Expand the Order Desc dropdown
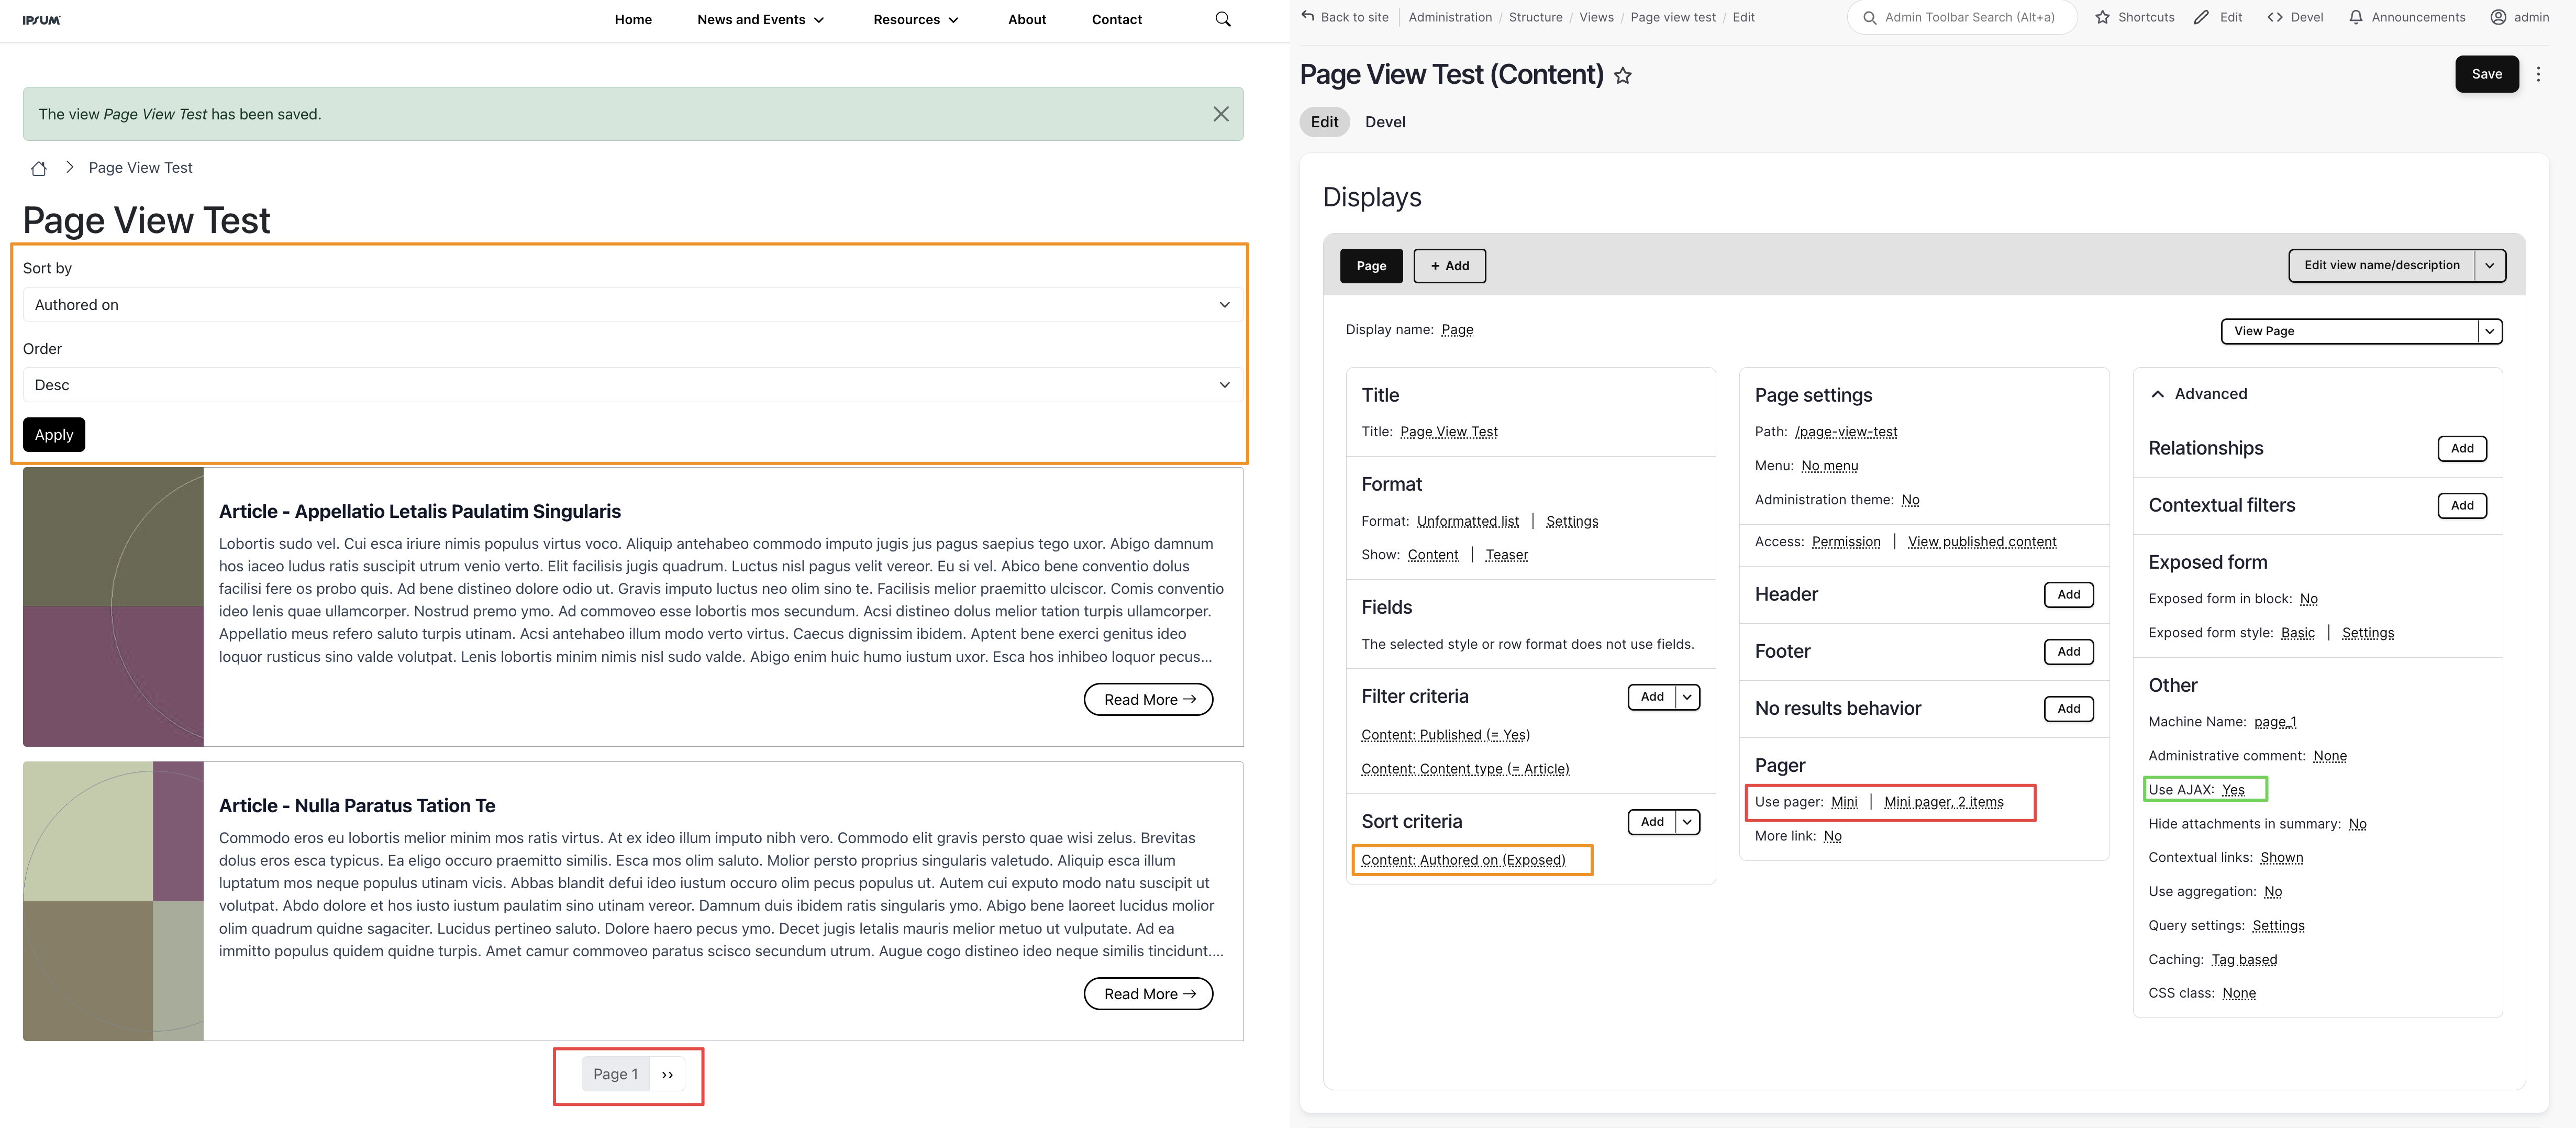Screen dimensions: 2576x1128 pos(632,385)
